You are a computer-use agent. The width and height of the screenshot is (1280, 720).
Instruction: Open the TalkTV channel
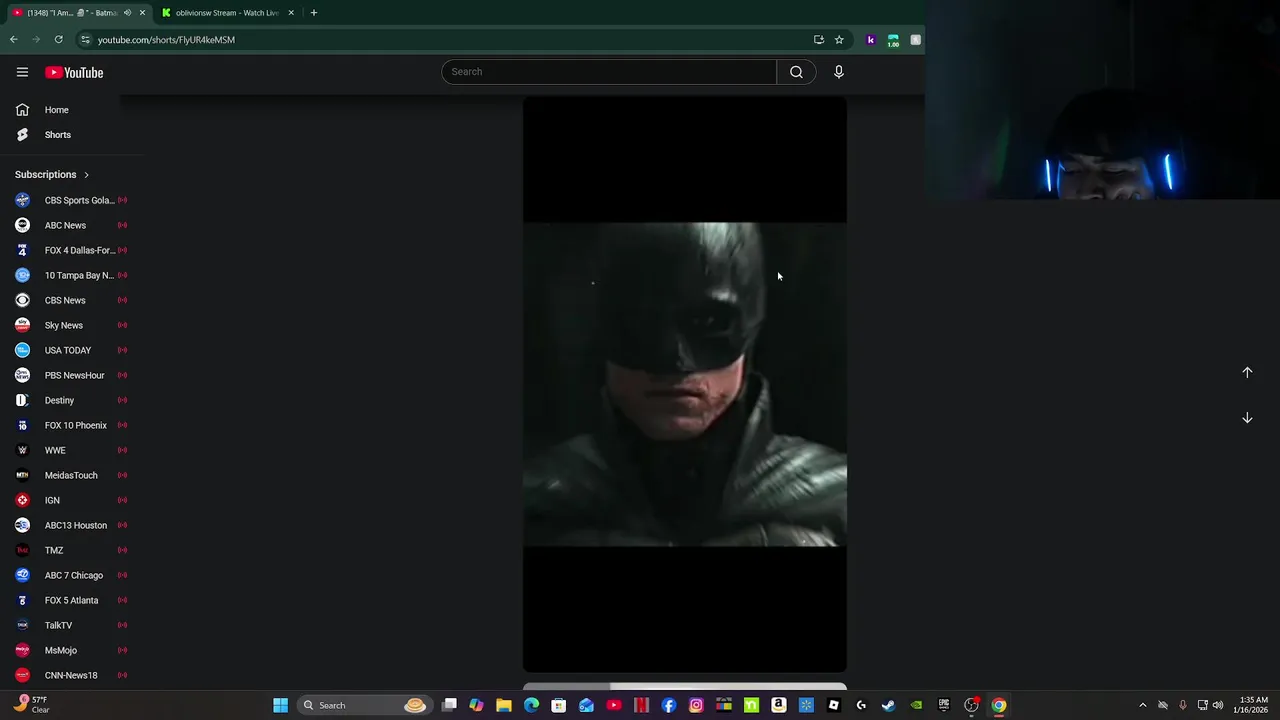point(70,625)
